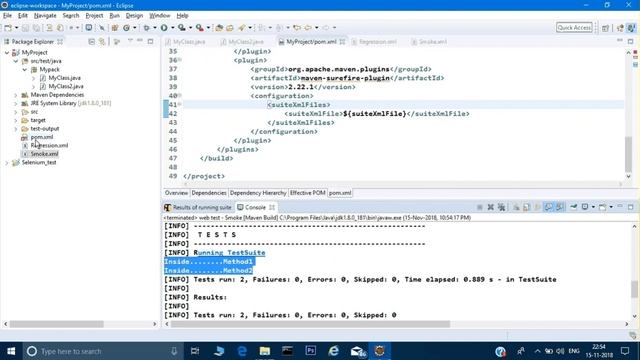Toggle Show Console on Standard Error change
The height and width of the screenshot is (360, 640).
click(560, 207)
